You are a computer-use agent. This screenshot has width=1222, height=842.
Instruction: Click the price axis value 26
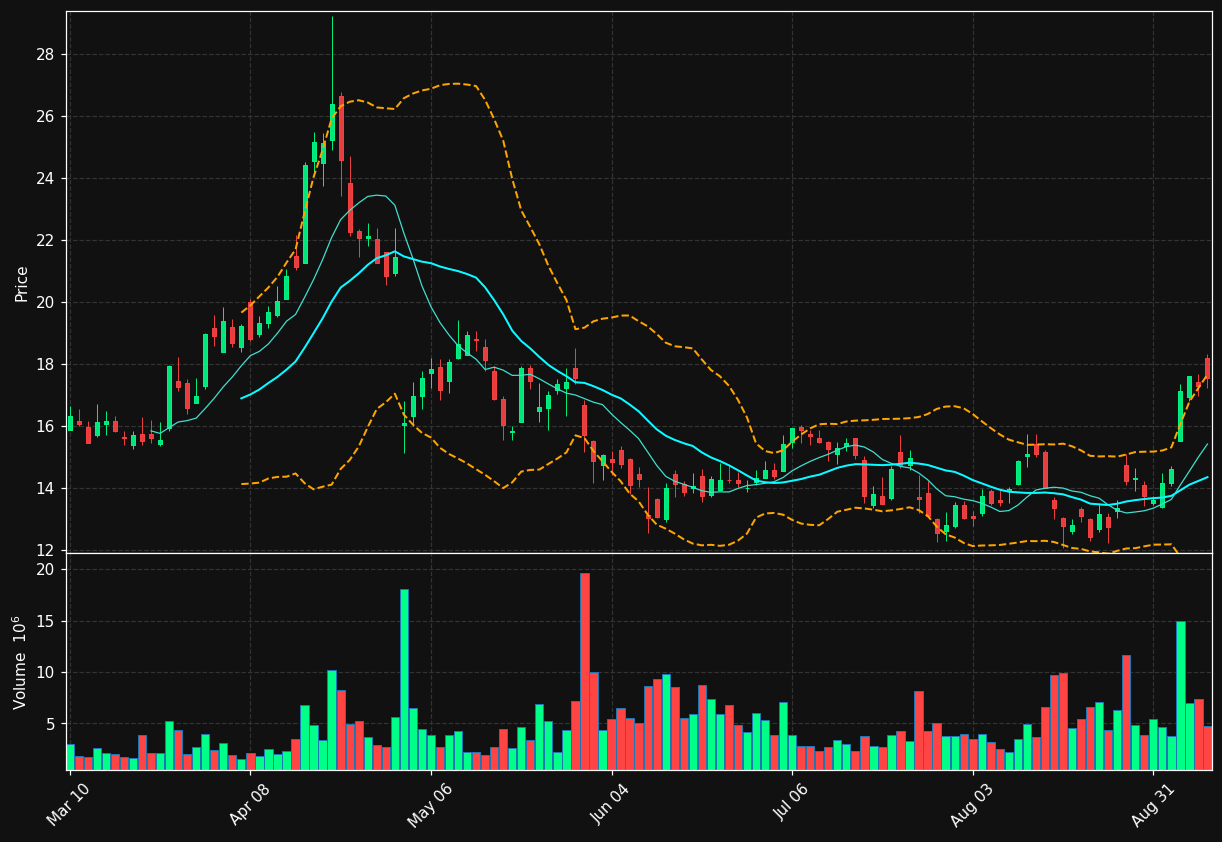(x=47, y=117)
